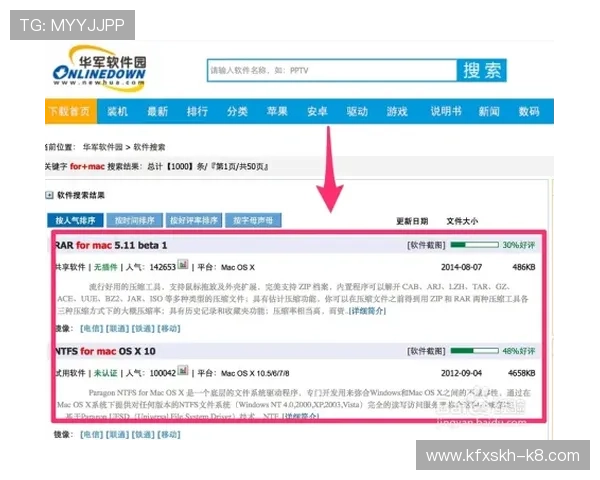The height and width of the screenshot is (480, 600).
Task: Open the 游戏 nav item
Action: coord(397,111)
